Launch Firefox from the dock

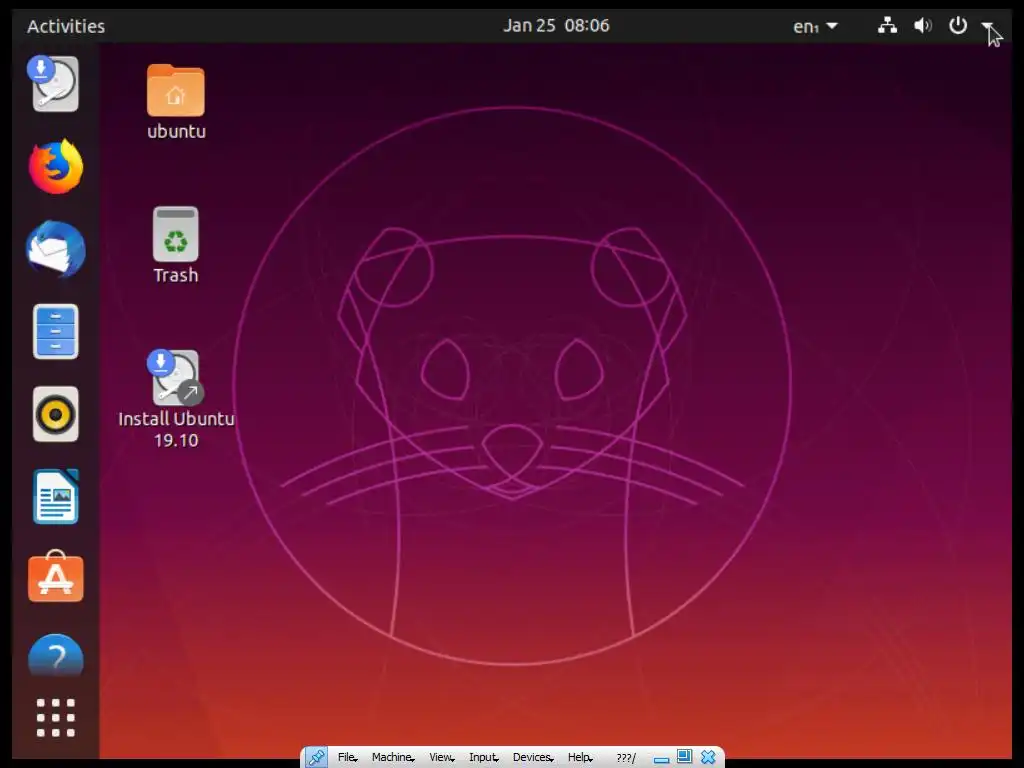pyautogui.click(x=56, y=167)
